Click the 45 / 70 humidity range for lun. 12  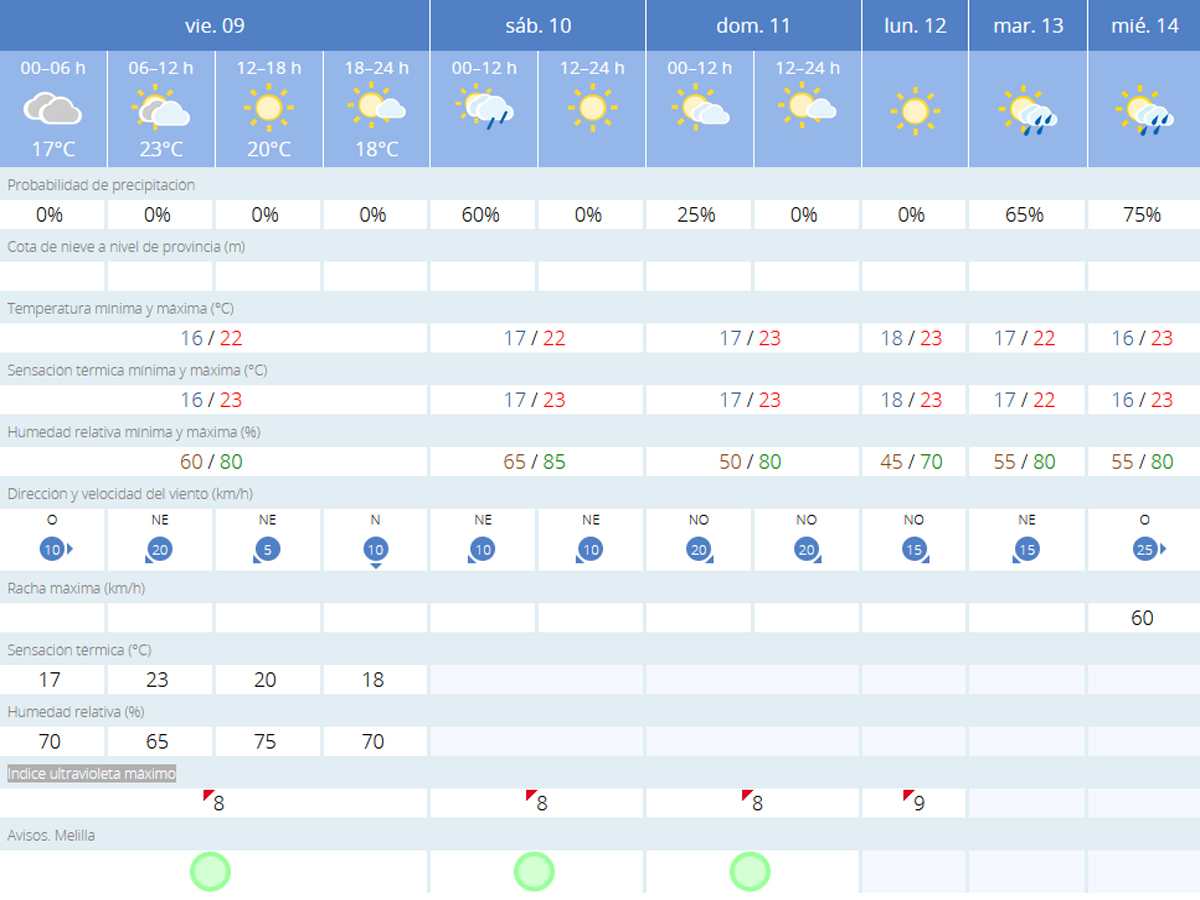click(911, 462)
